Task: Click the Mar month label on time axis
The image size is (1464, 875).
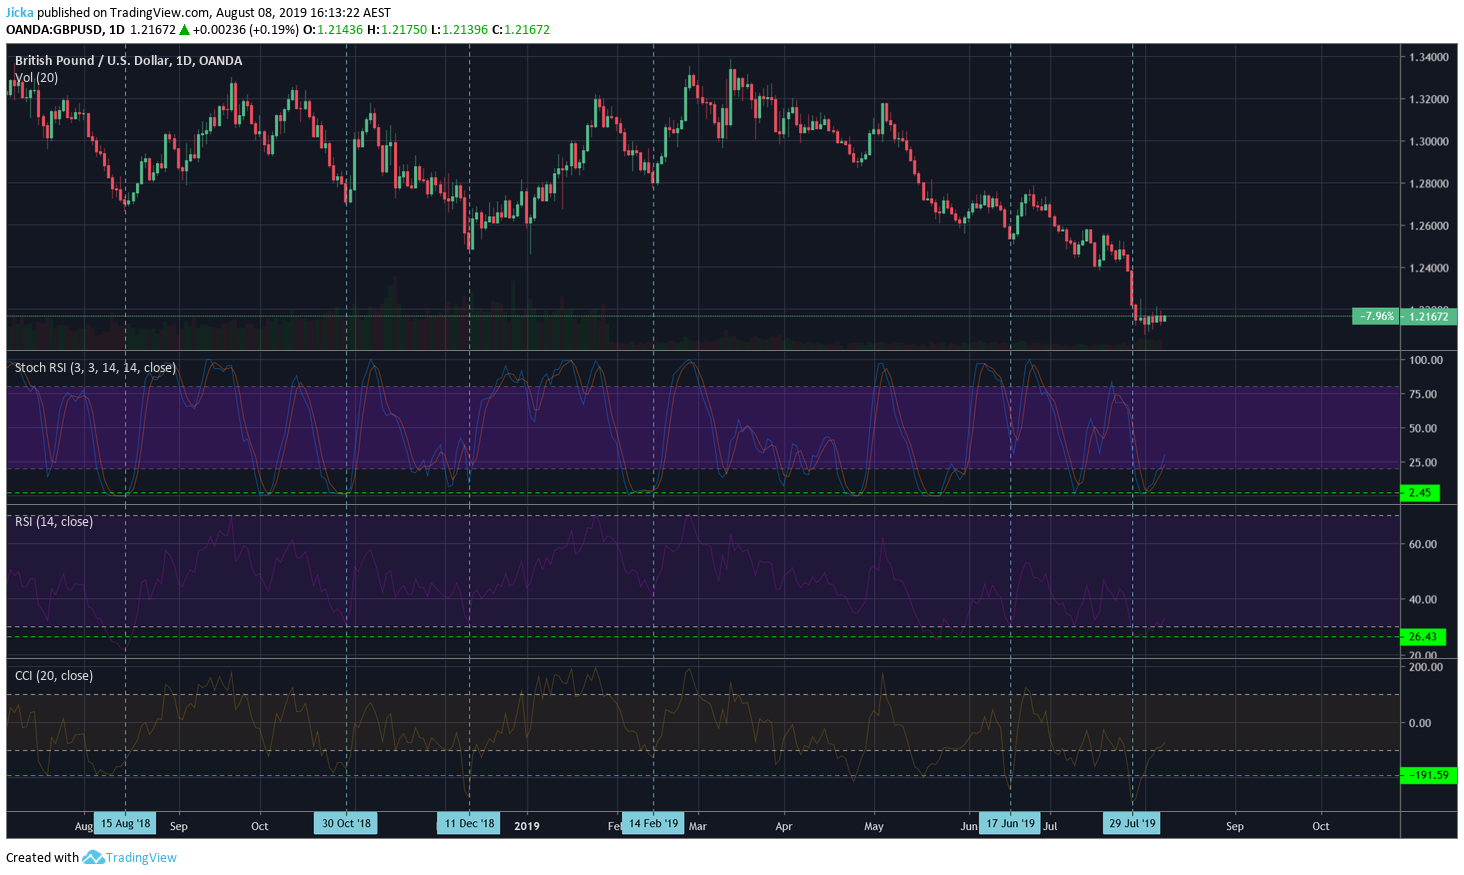Action: 698,826
